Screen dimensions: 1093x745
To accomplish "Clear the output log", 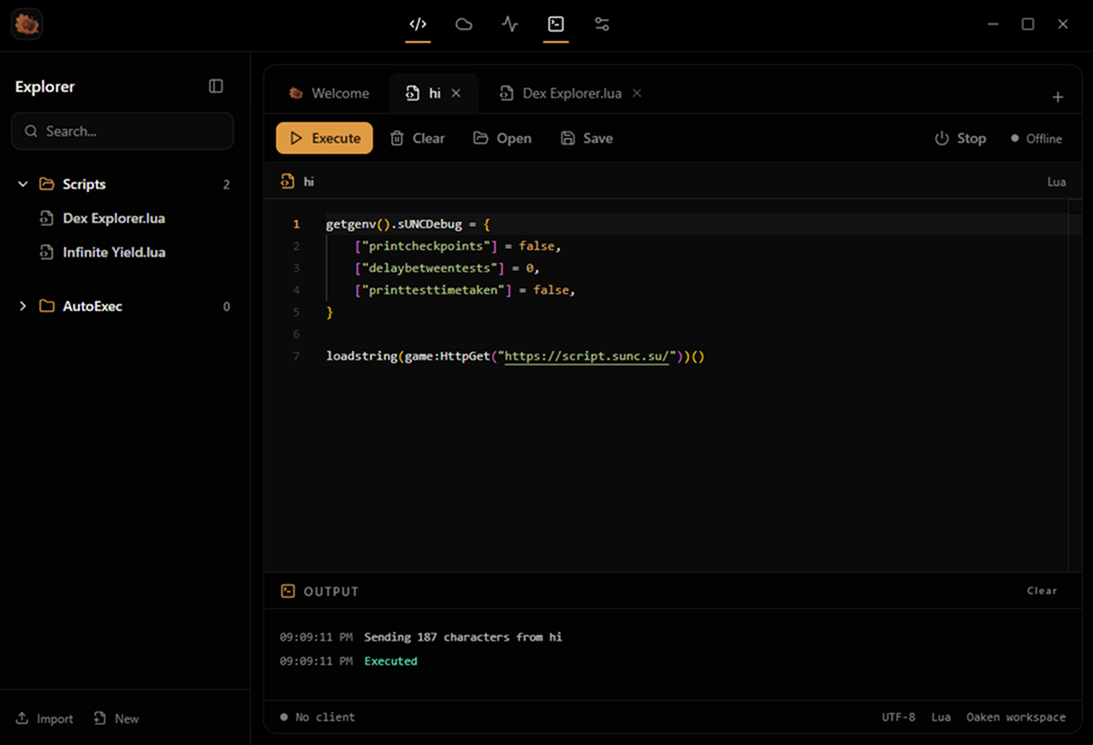I will pos(1041,590).
